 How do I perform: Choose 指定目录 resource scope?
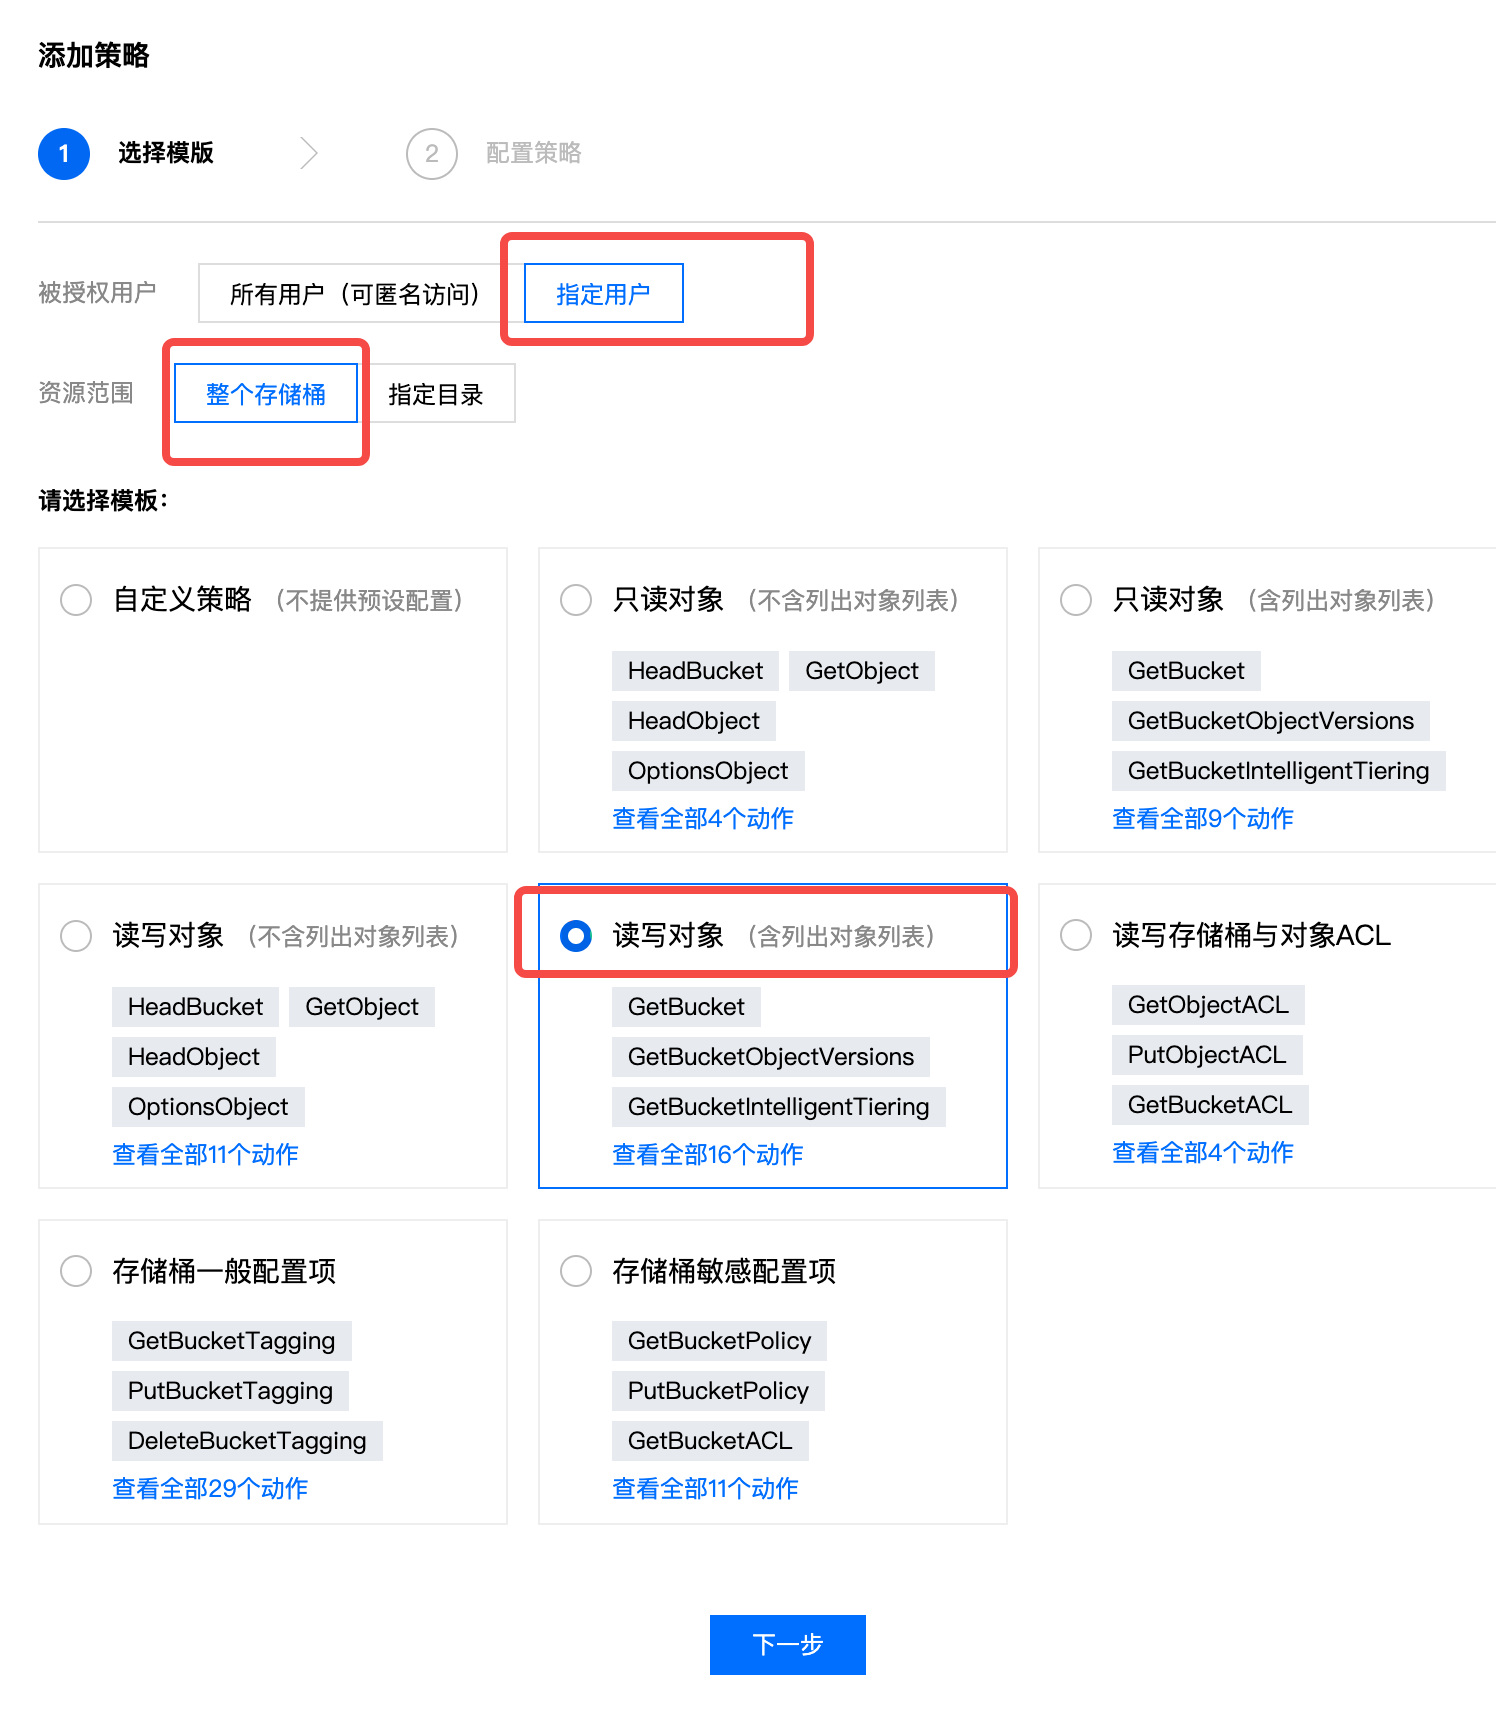pyautogui.click(x=436, y=393)
